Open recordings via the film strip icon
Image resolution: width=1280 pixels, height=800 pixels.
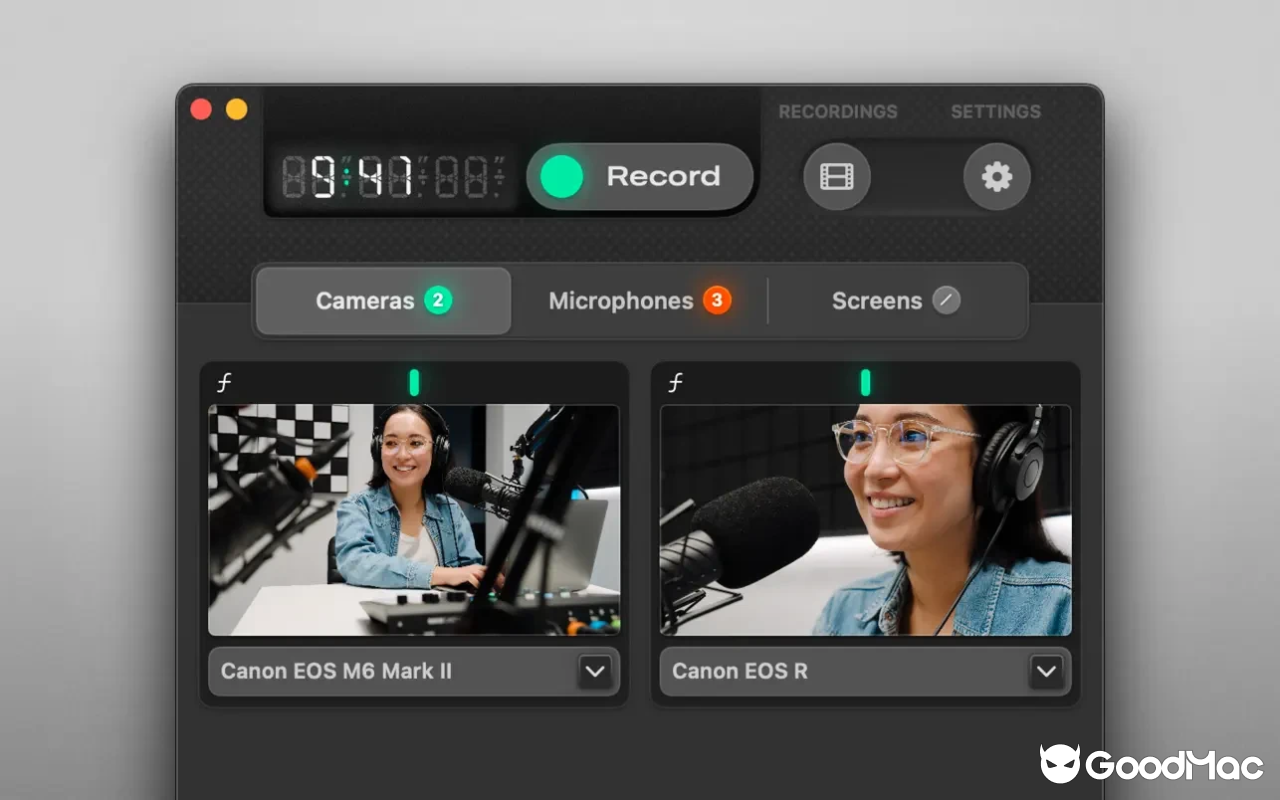pyautogui.click(x=836, y=176)
